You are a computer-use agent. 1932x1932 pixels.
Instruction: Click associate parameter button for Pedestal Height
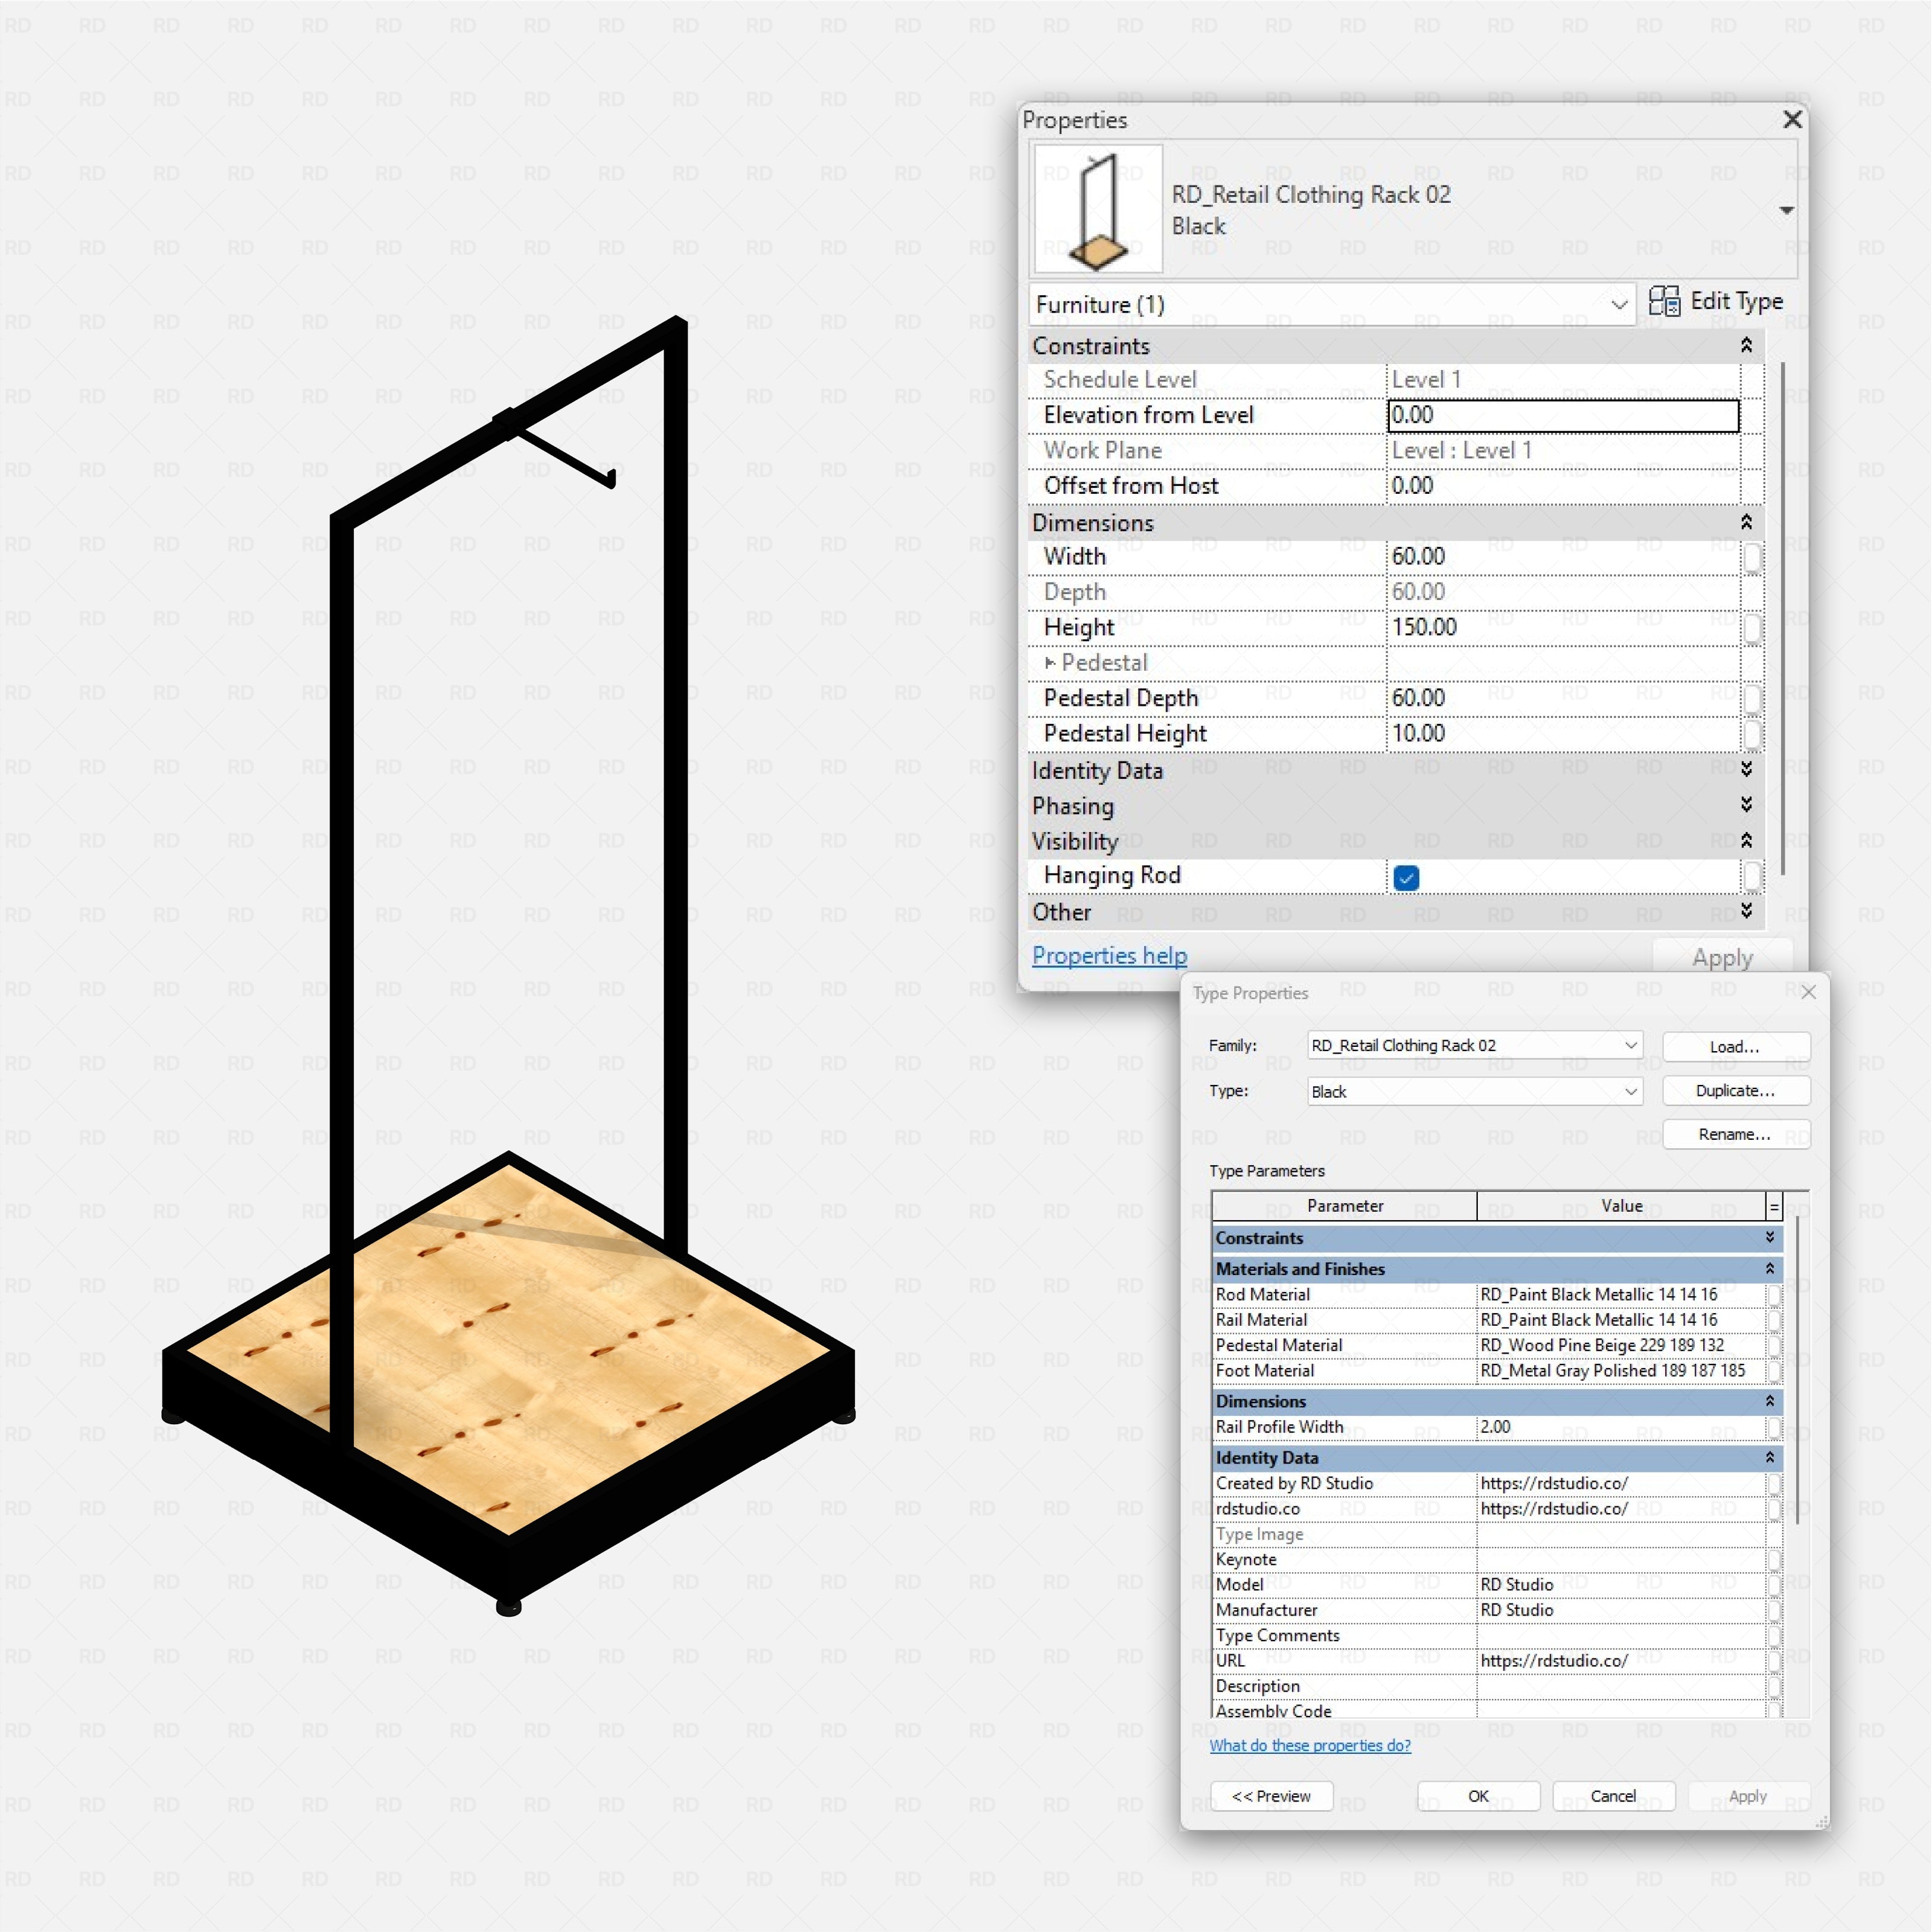click(x=1752, y=735)
